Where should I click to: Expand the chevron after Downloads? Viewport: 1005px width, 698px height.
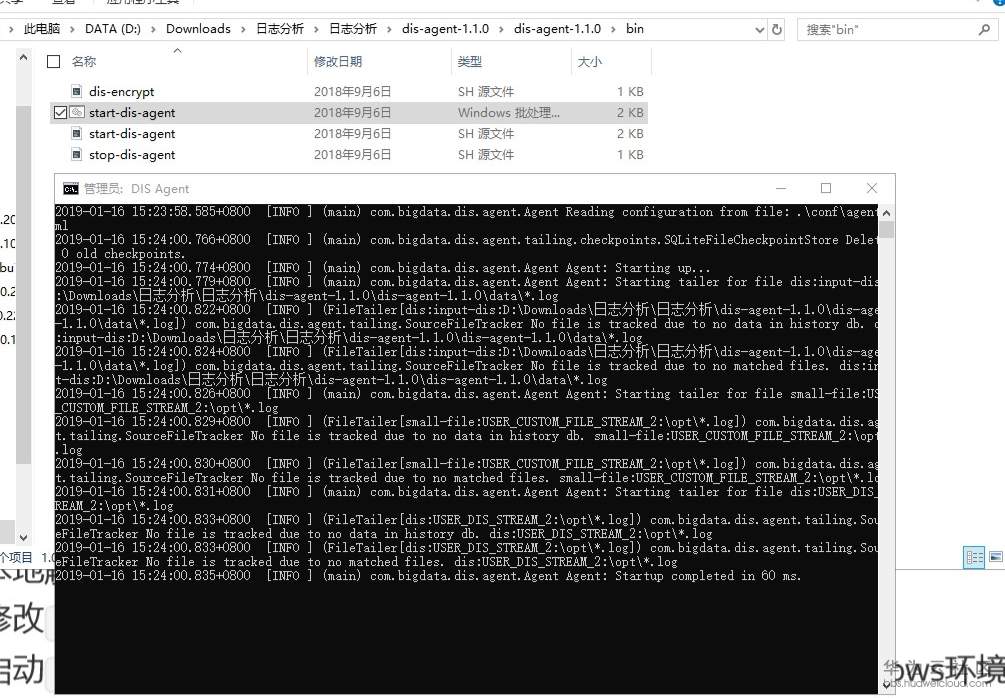[x=244, y=29]
